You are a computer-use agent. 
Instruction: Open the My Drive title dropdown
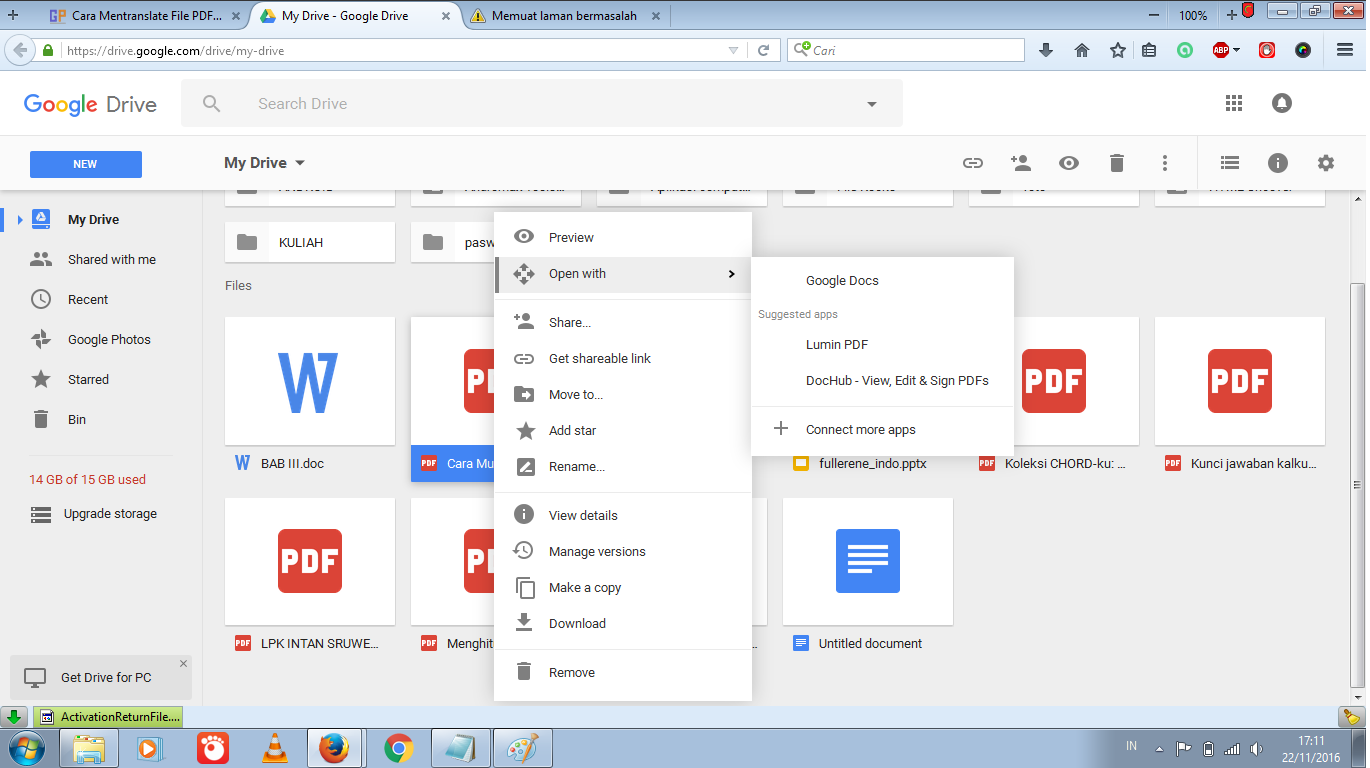tap(264, 163)
